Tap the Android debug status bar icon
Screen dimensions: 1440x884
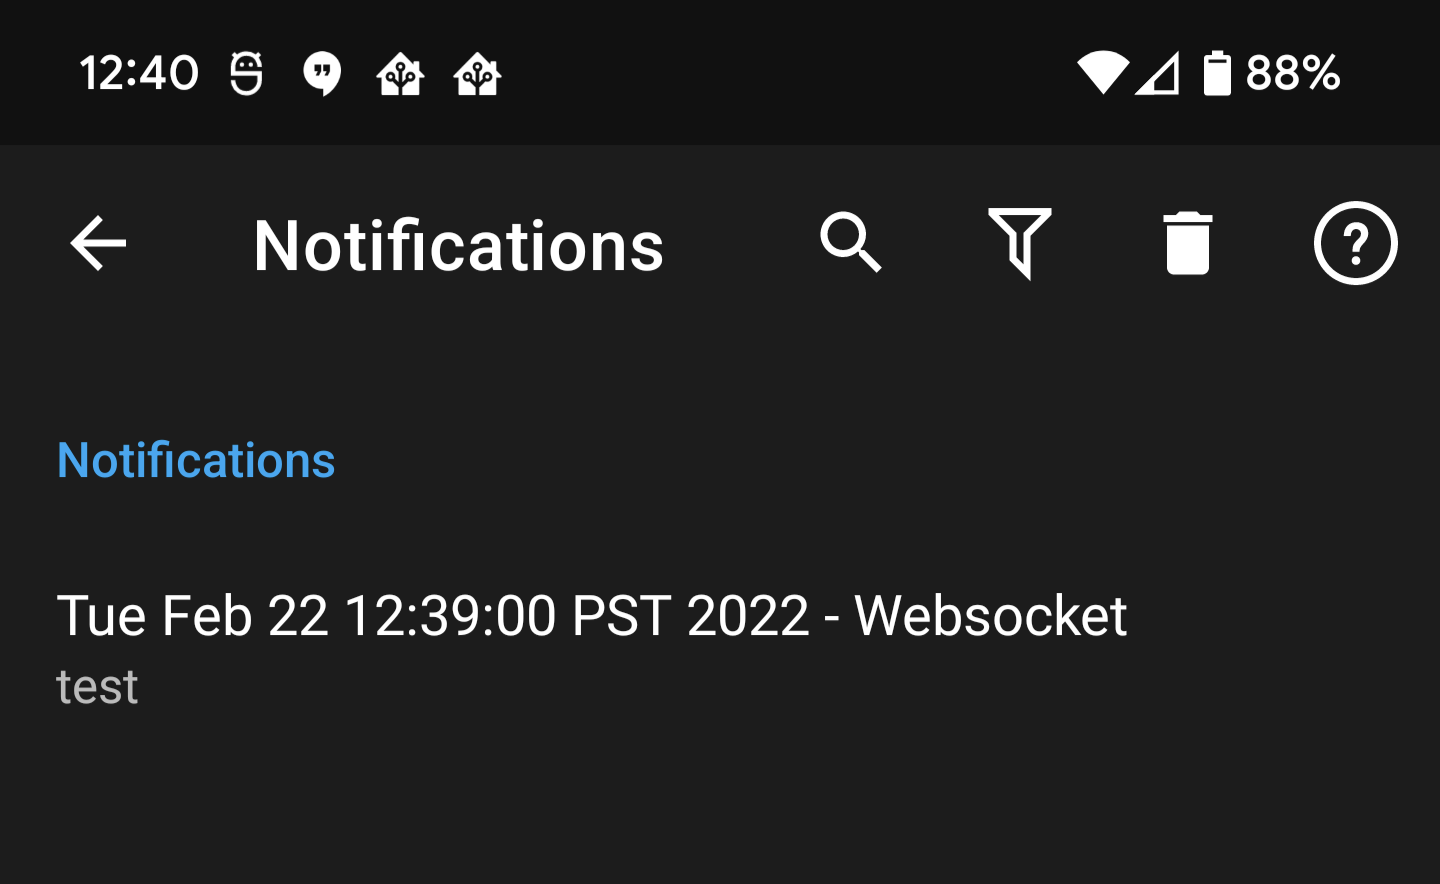(x=246, y=73)
